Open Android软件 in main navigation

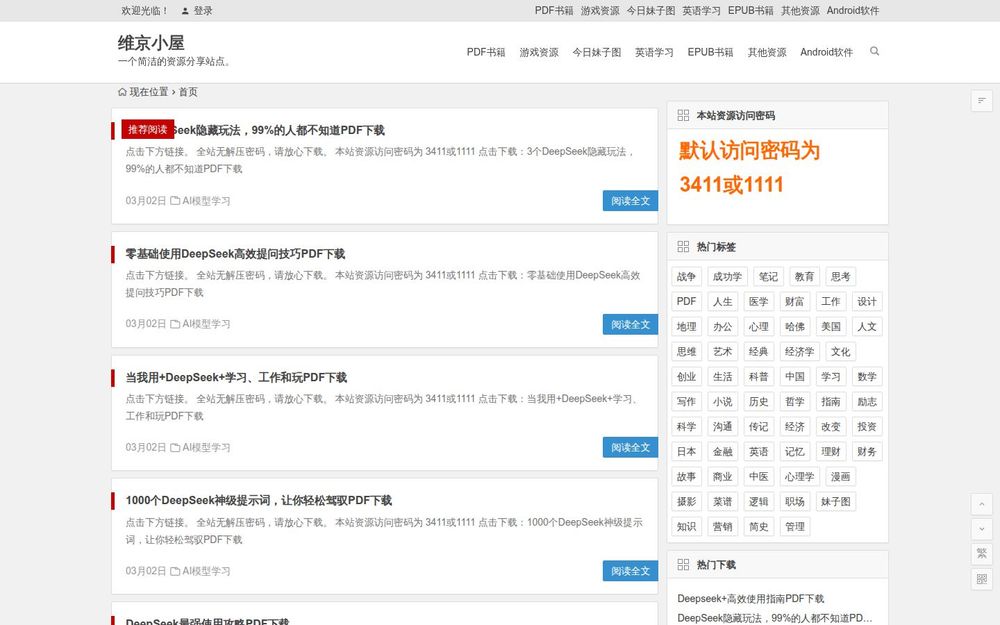tap(827, 52)
